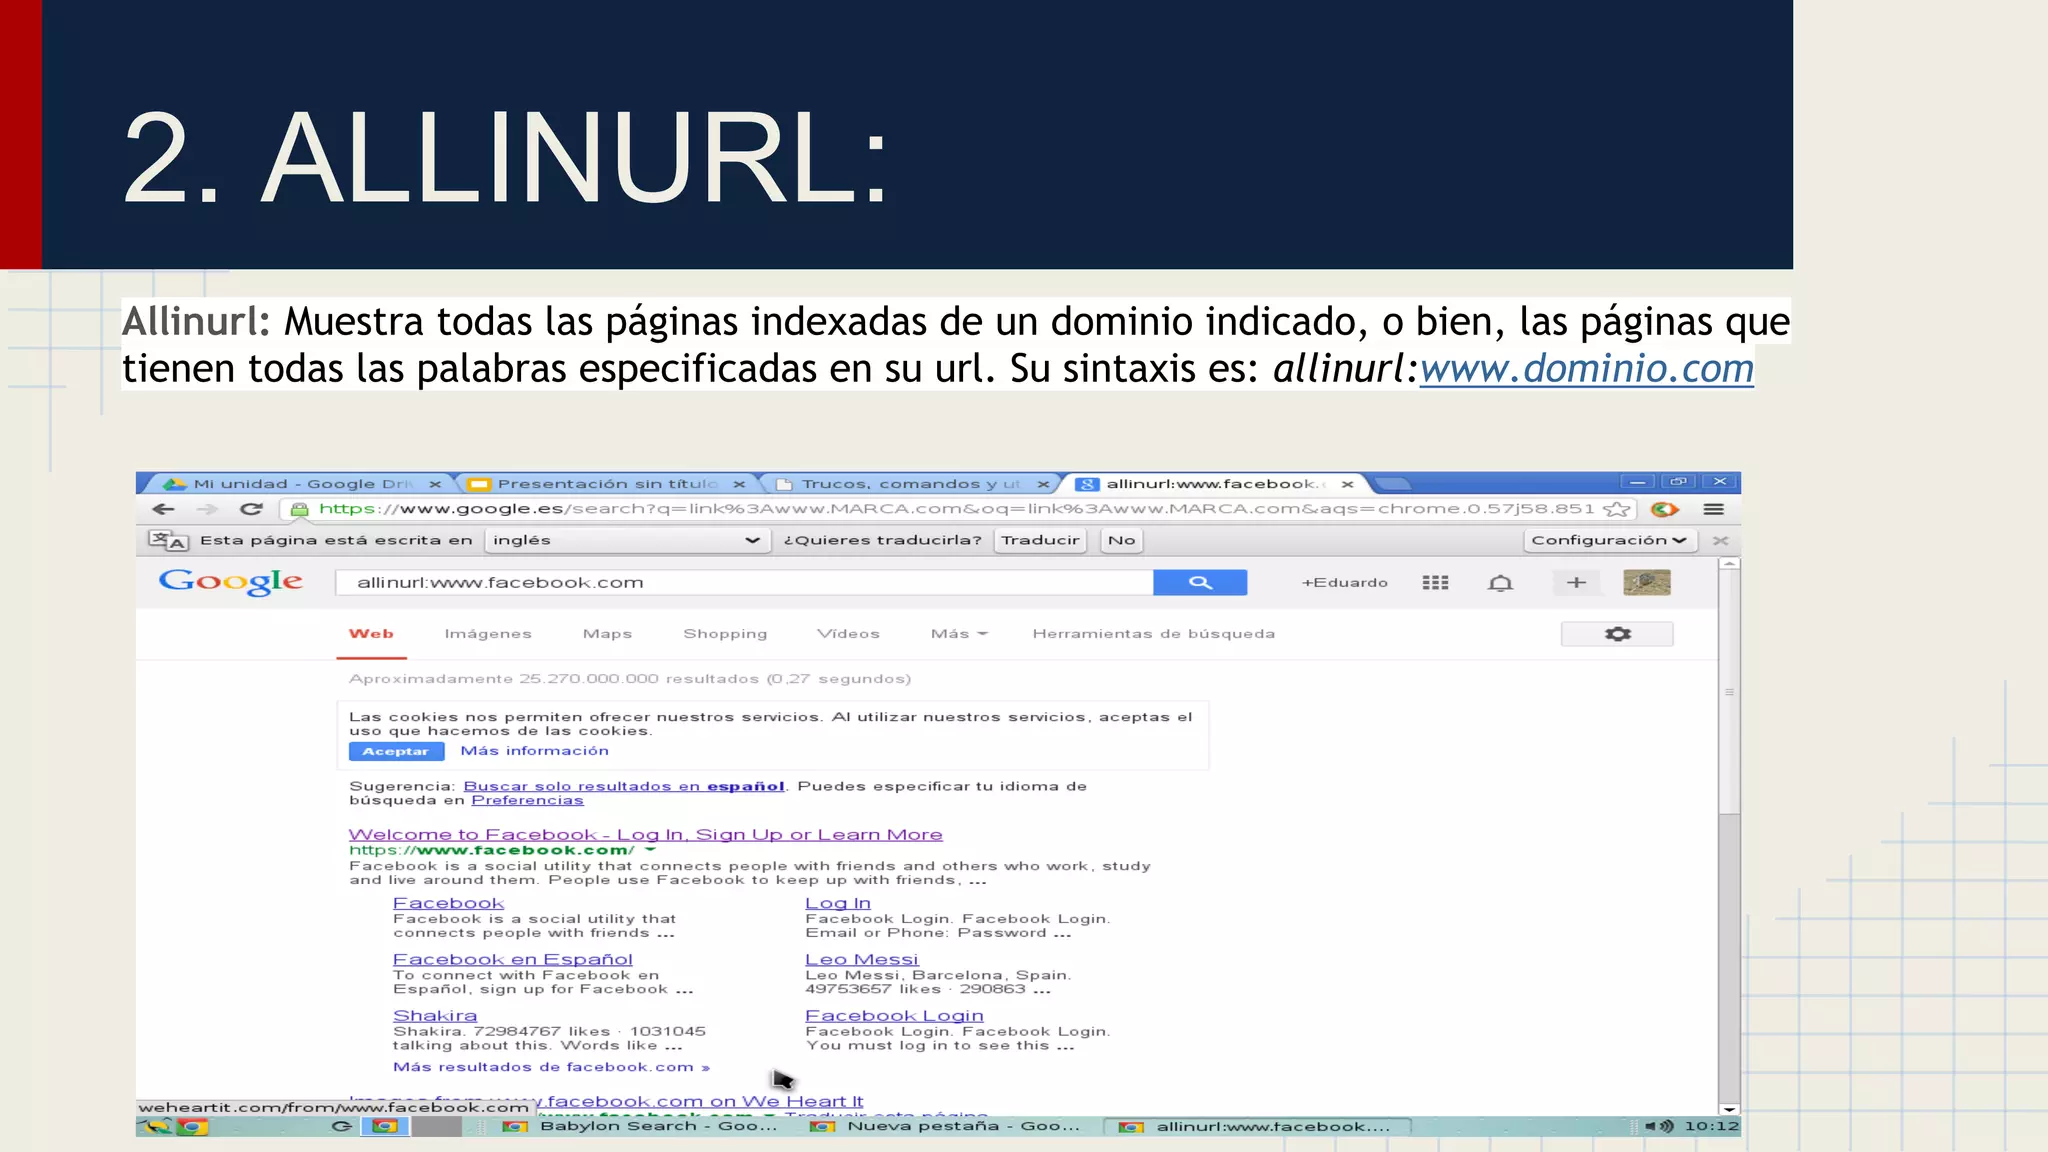Click page scrollbar down arrow

pyautogui.click(x=1729, y=1109)
